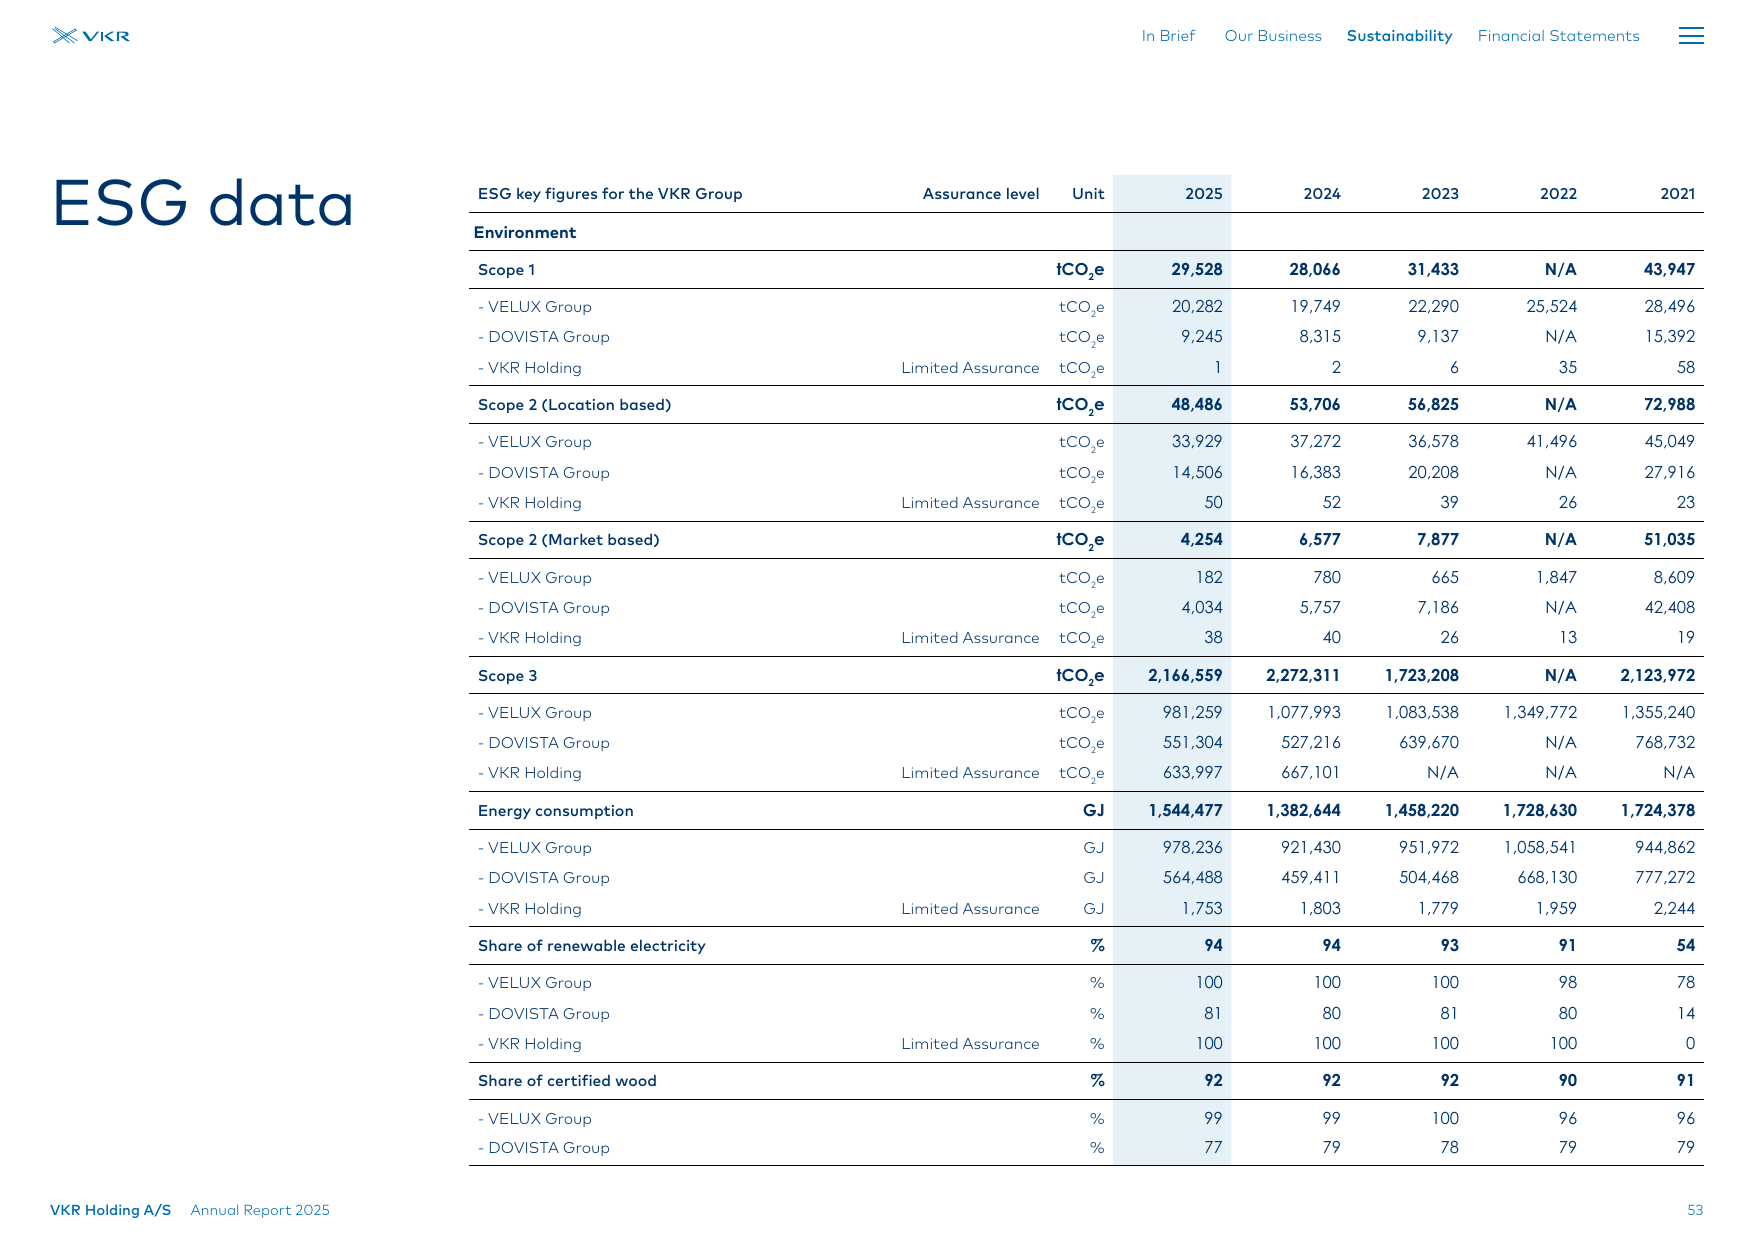Click VELUX Group Scope 1 value 20,282
Screen dimensions: 1754x1241
click(x=1196, y=306)
